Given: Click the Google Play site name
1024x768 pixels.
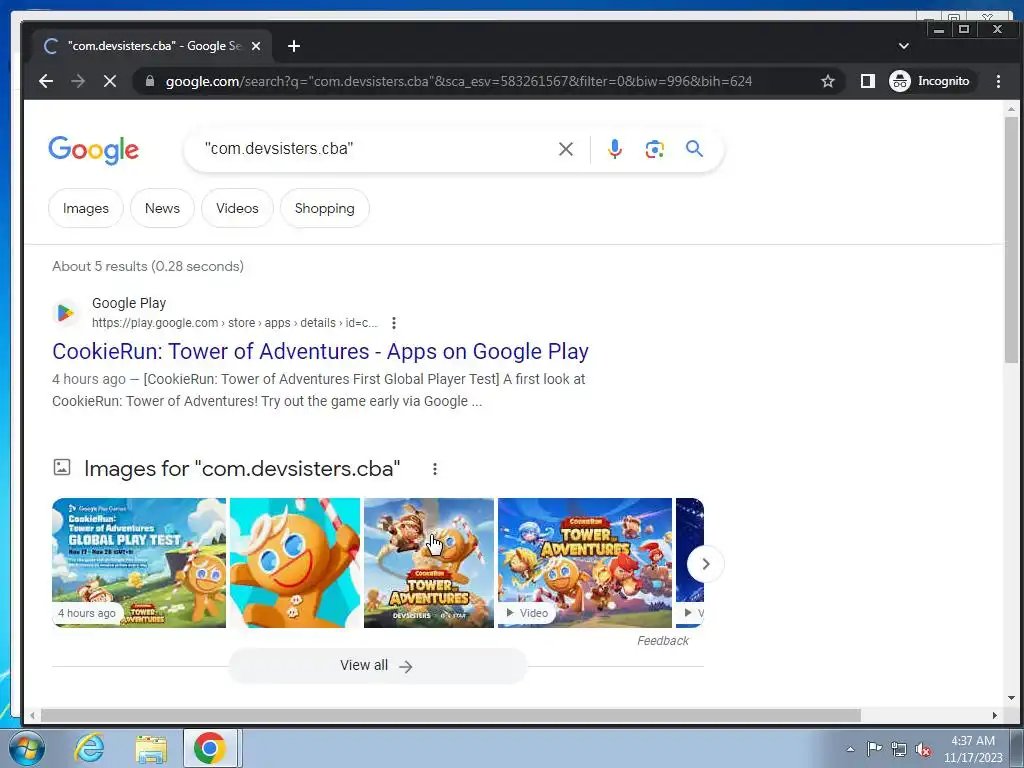Looking at the screenshot, I should coord(129,303).
